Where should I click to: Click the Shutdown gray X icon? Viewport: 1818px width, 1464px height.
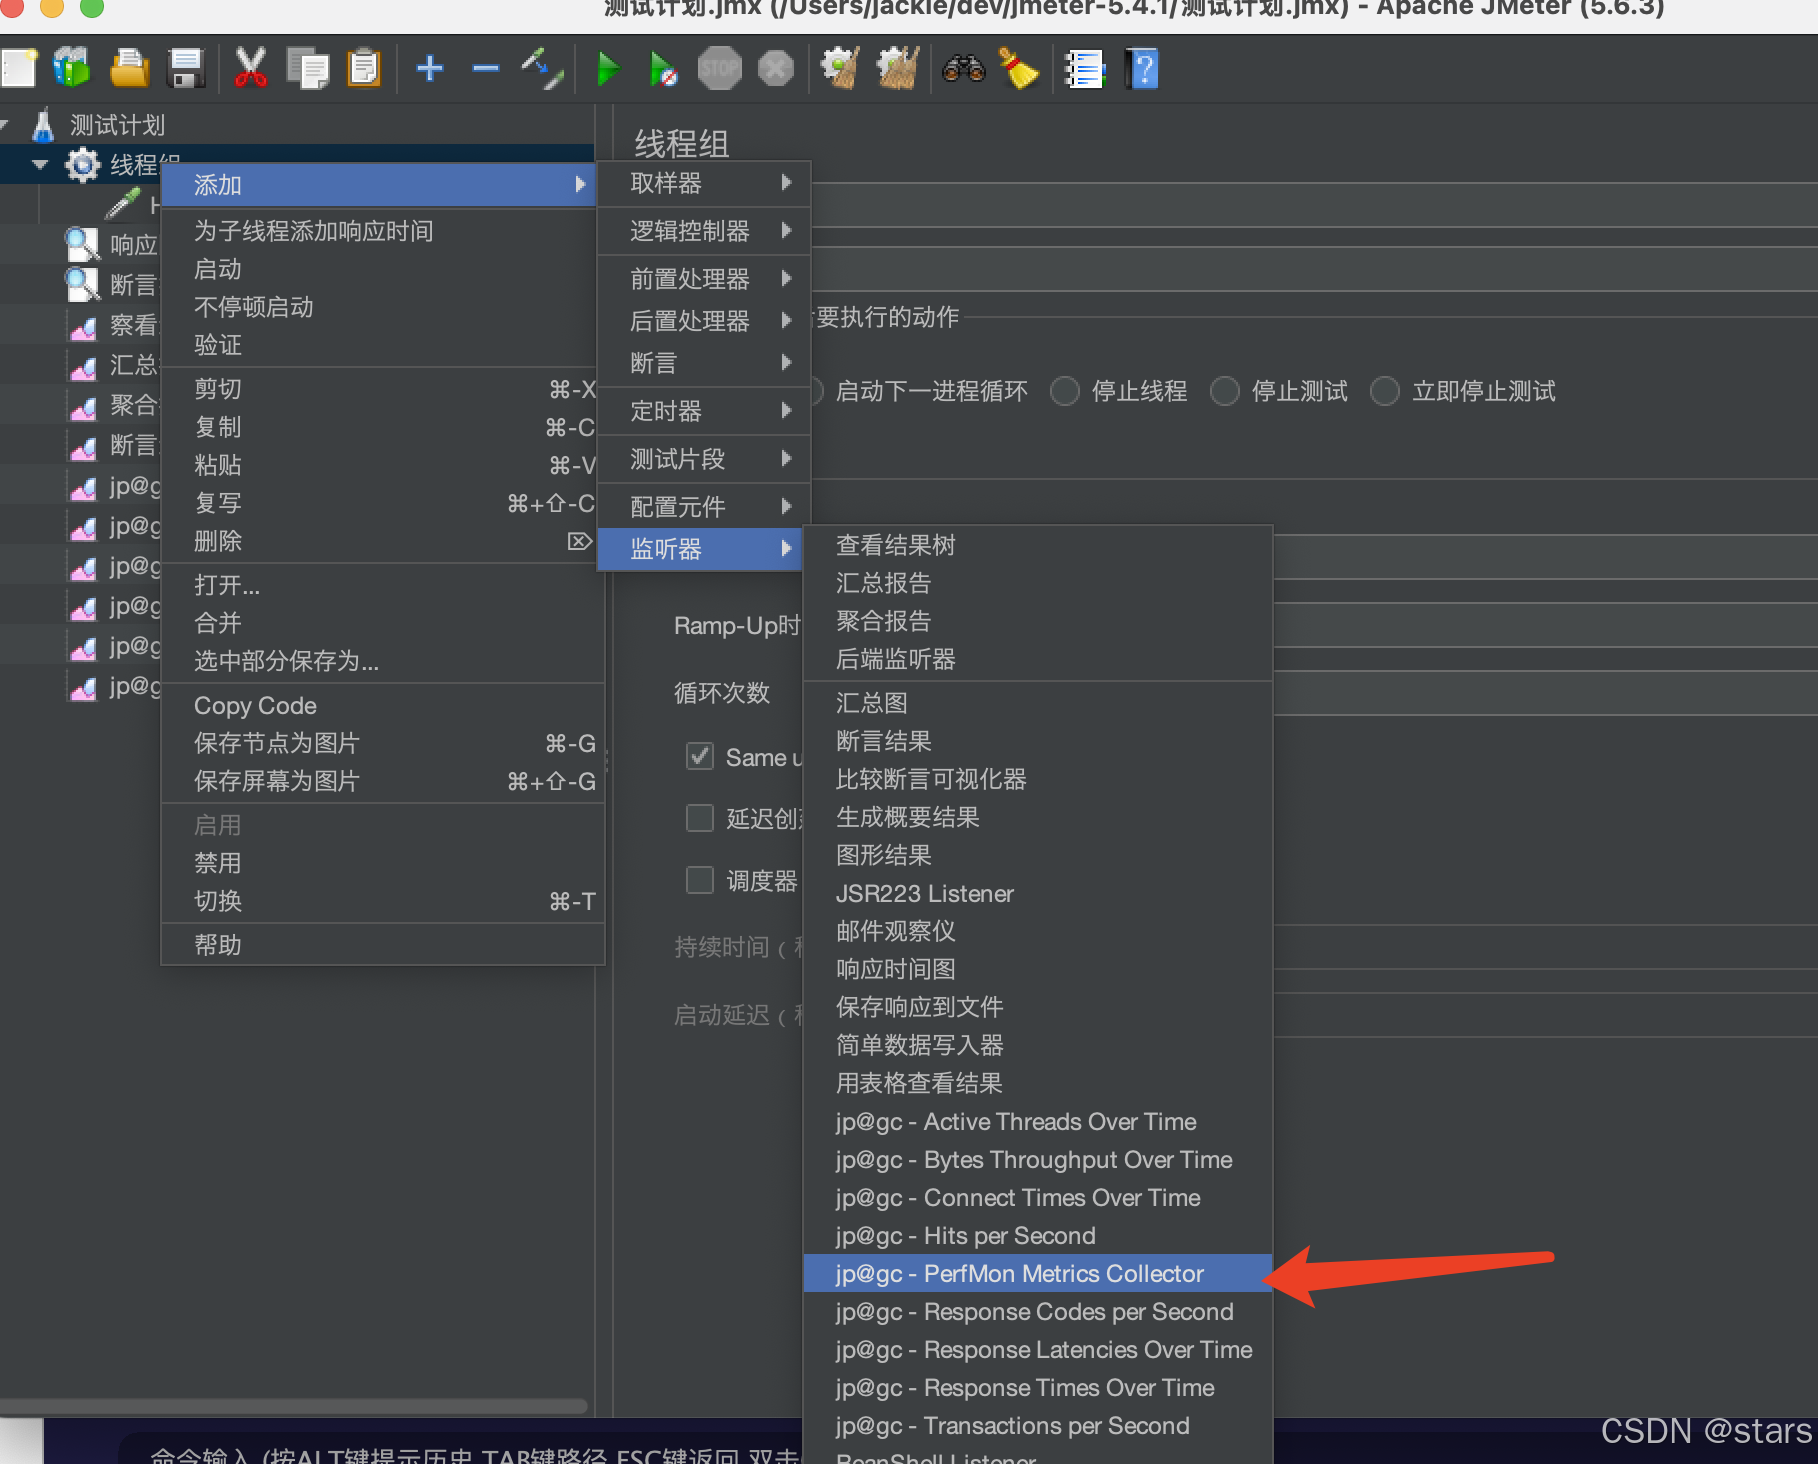776,69
